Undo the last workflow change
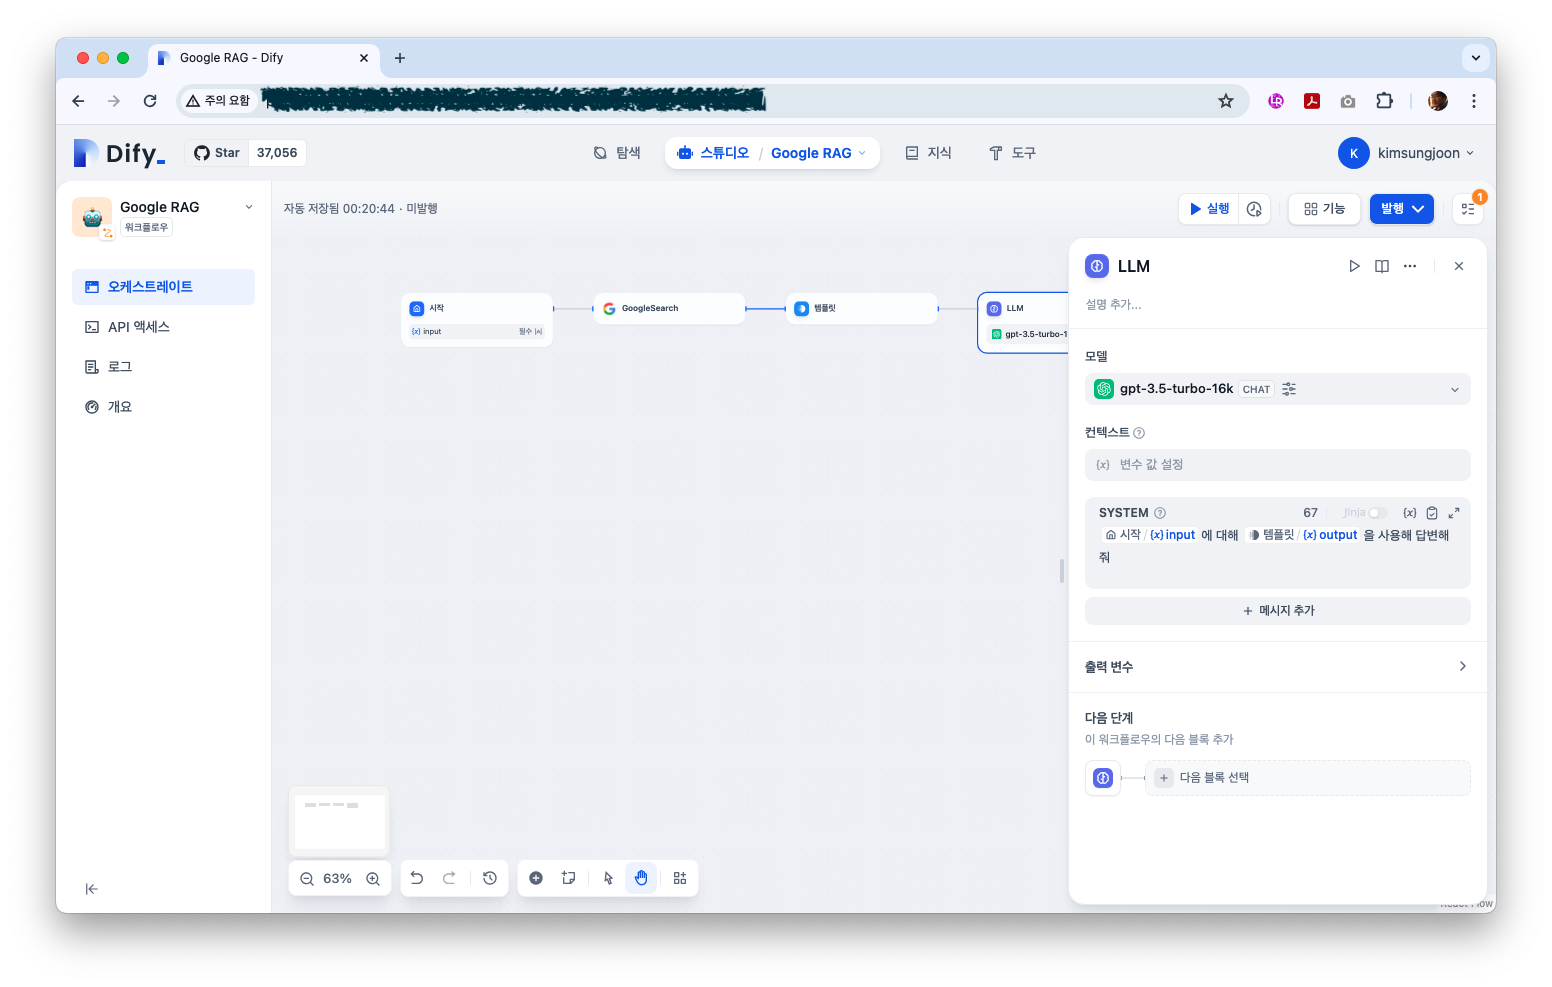 [x=417, y=878]
